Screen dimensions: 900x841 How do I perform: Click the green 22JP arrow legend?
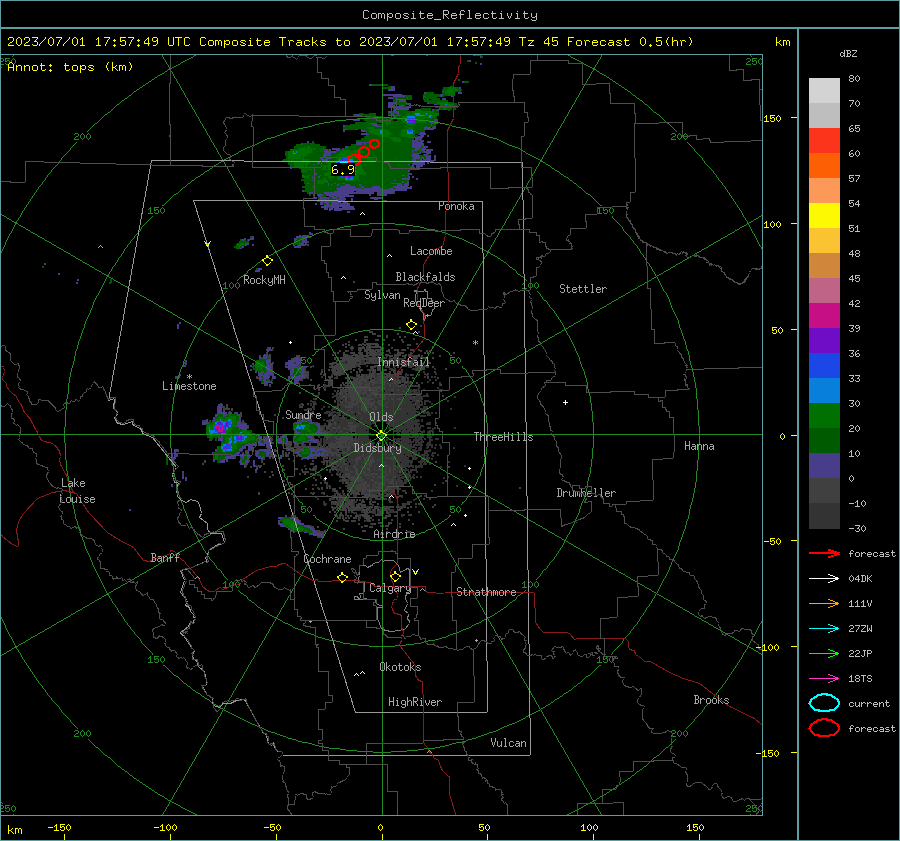[x=825, y=653]
